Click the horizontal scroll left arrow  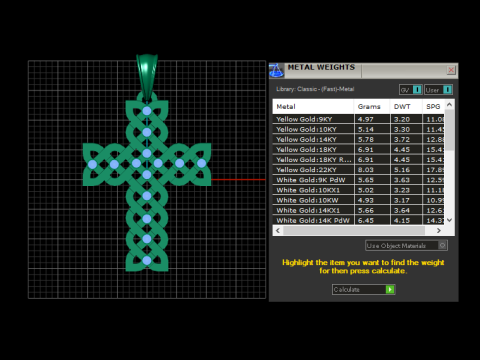click(x=278, y=230)
